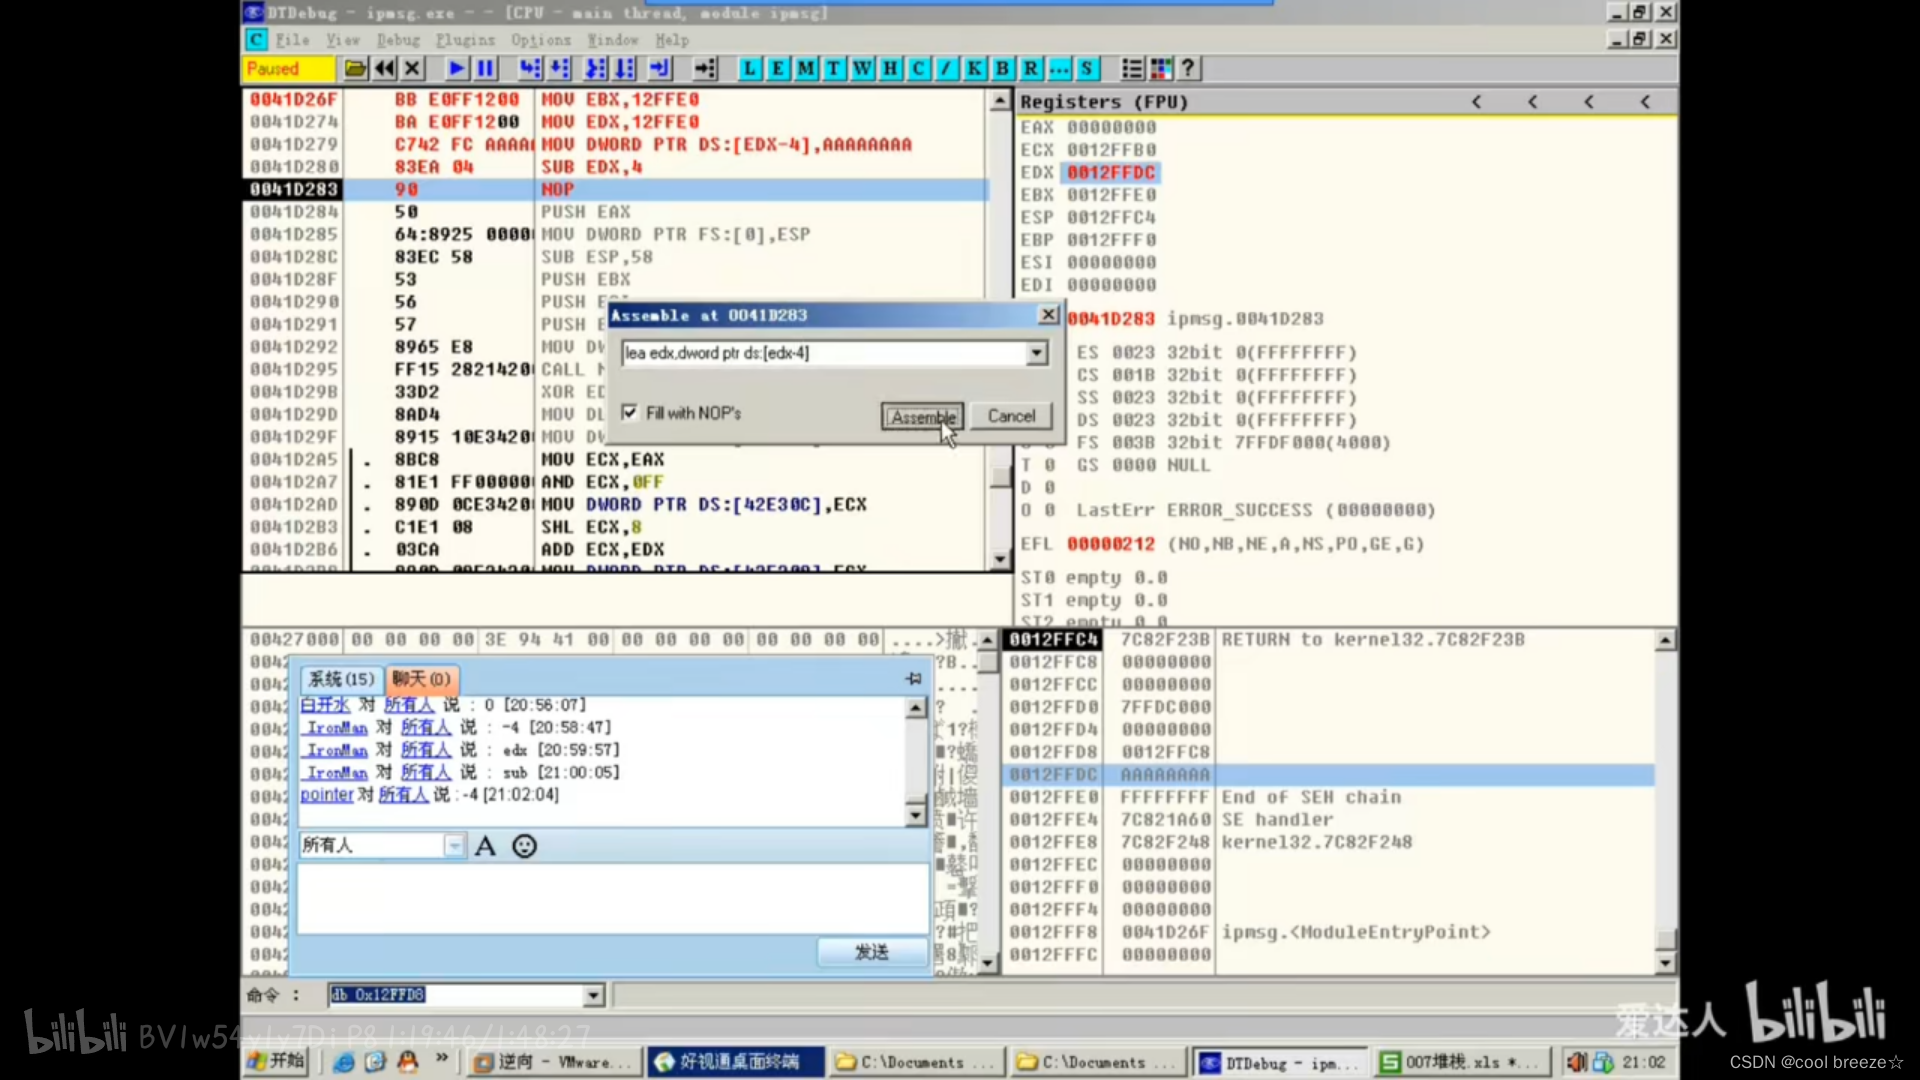This screenshot has height=1080, width=1920.
Task: Open the Debug menu
Action: click(398, 40)
